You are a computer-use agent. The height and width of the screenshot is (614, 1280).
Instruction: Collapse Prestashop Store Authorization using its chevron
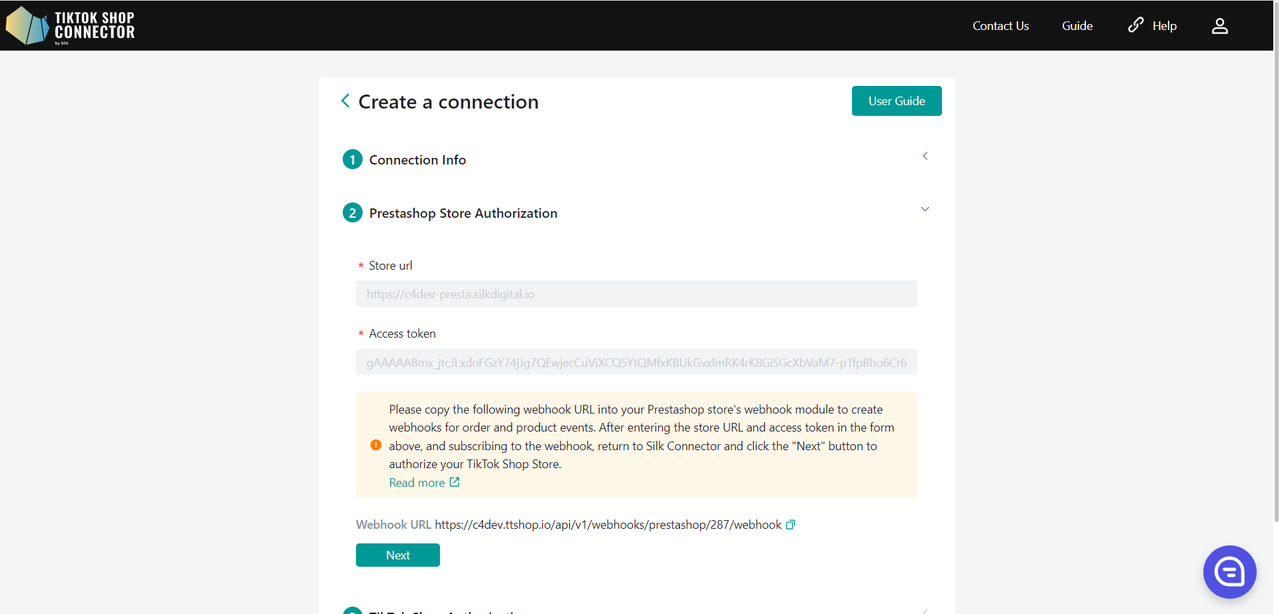pos(925,209)
